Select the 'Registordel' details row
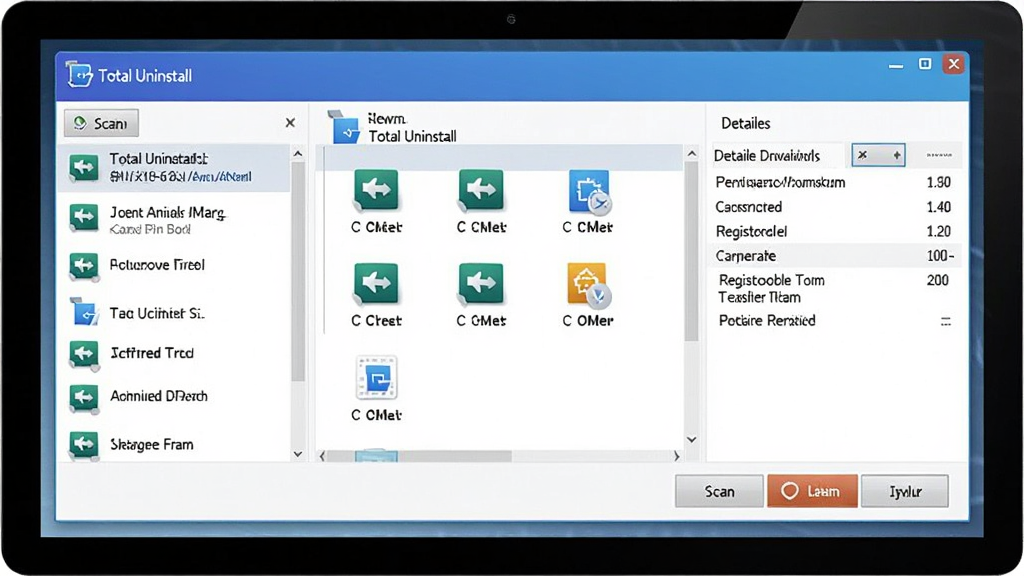The width and height of the screenshot is (1024, 576). click(835, 231)
